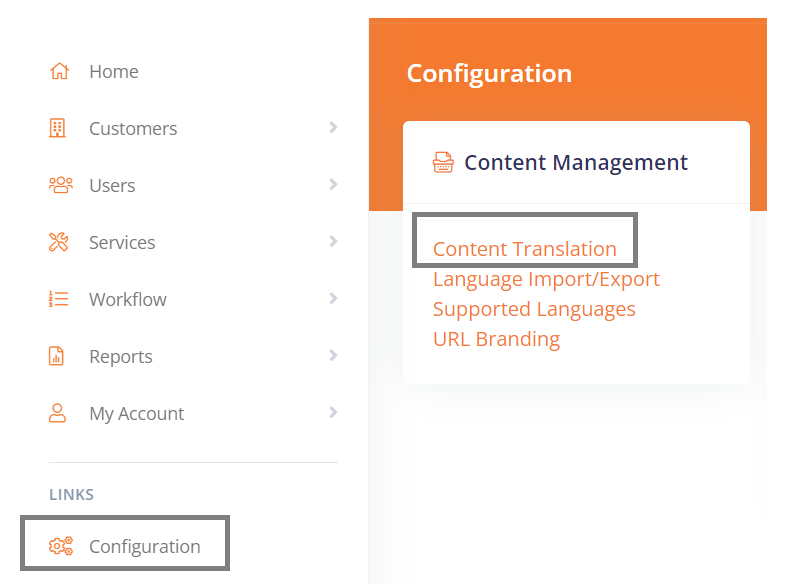
Task: Click the Home house icon
Action: tap(59, 72)
